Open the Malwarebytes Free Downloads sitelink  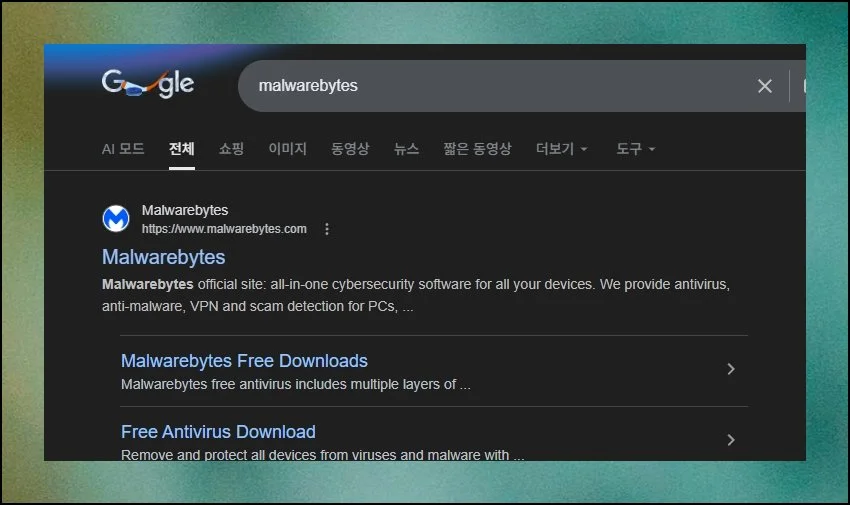pyautogui.click(x=244, y=361)
